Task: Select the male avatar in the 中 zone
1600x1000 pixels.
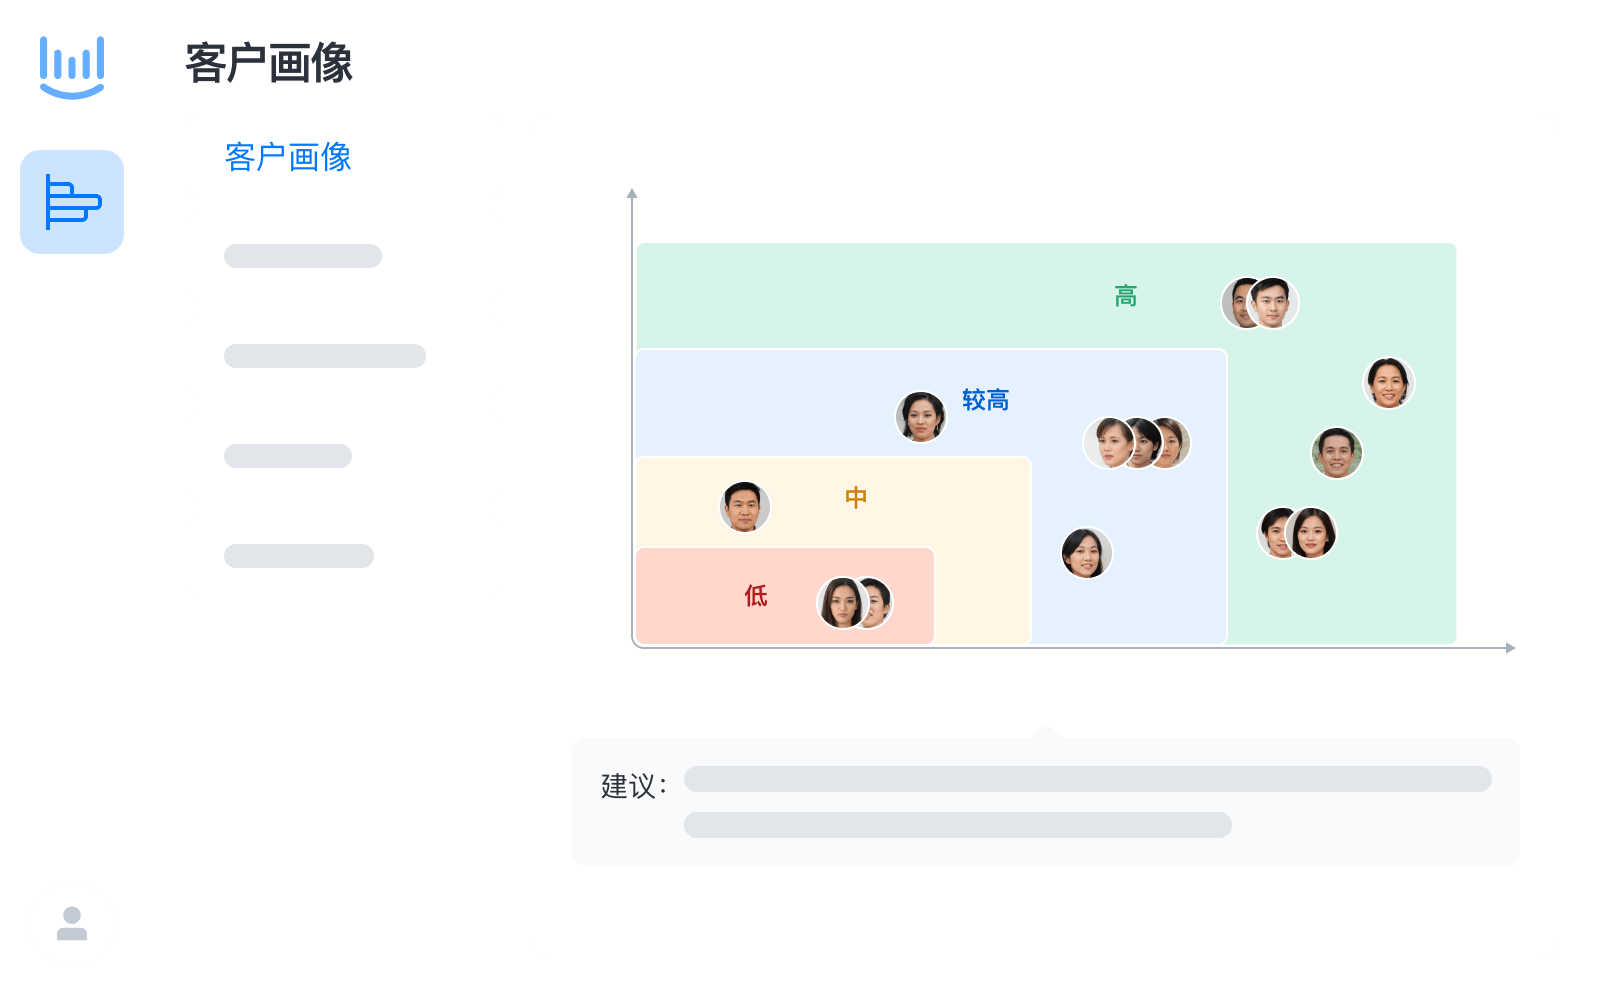Action: click(x=744, y=506)
